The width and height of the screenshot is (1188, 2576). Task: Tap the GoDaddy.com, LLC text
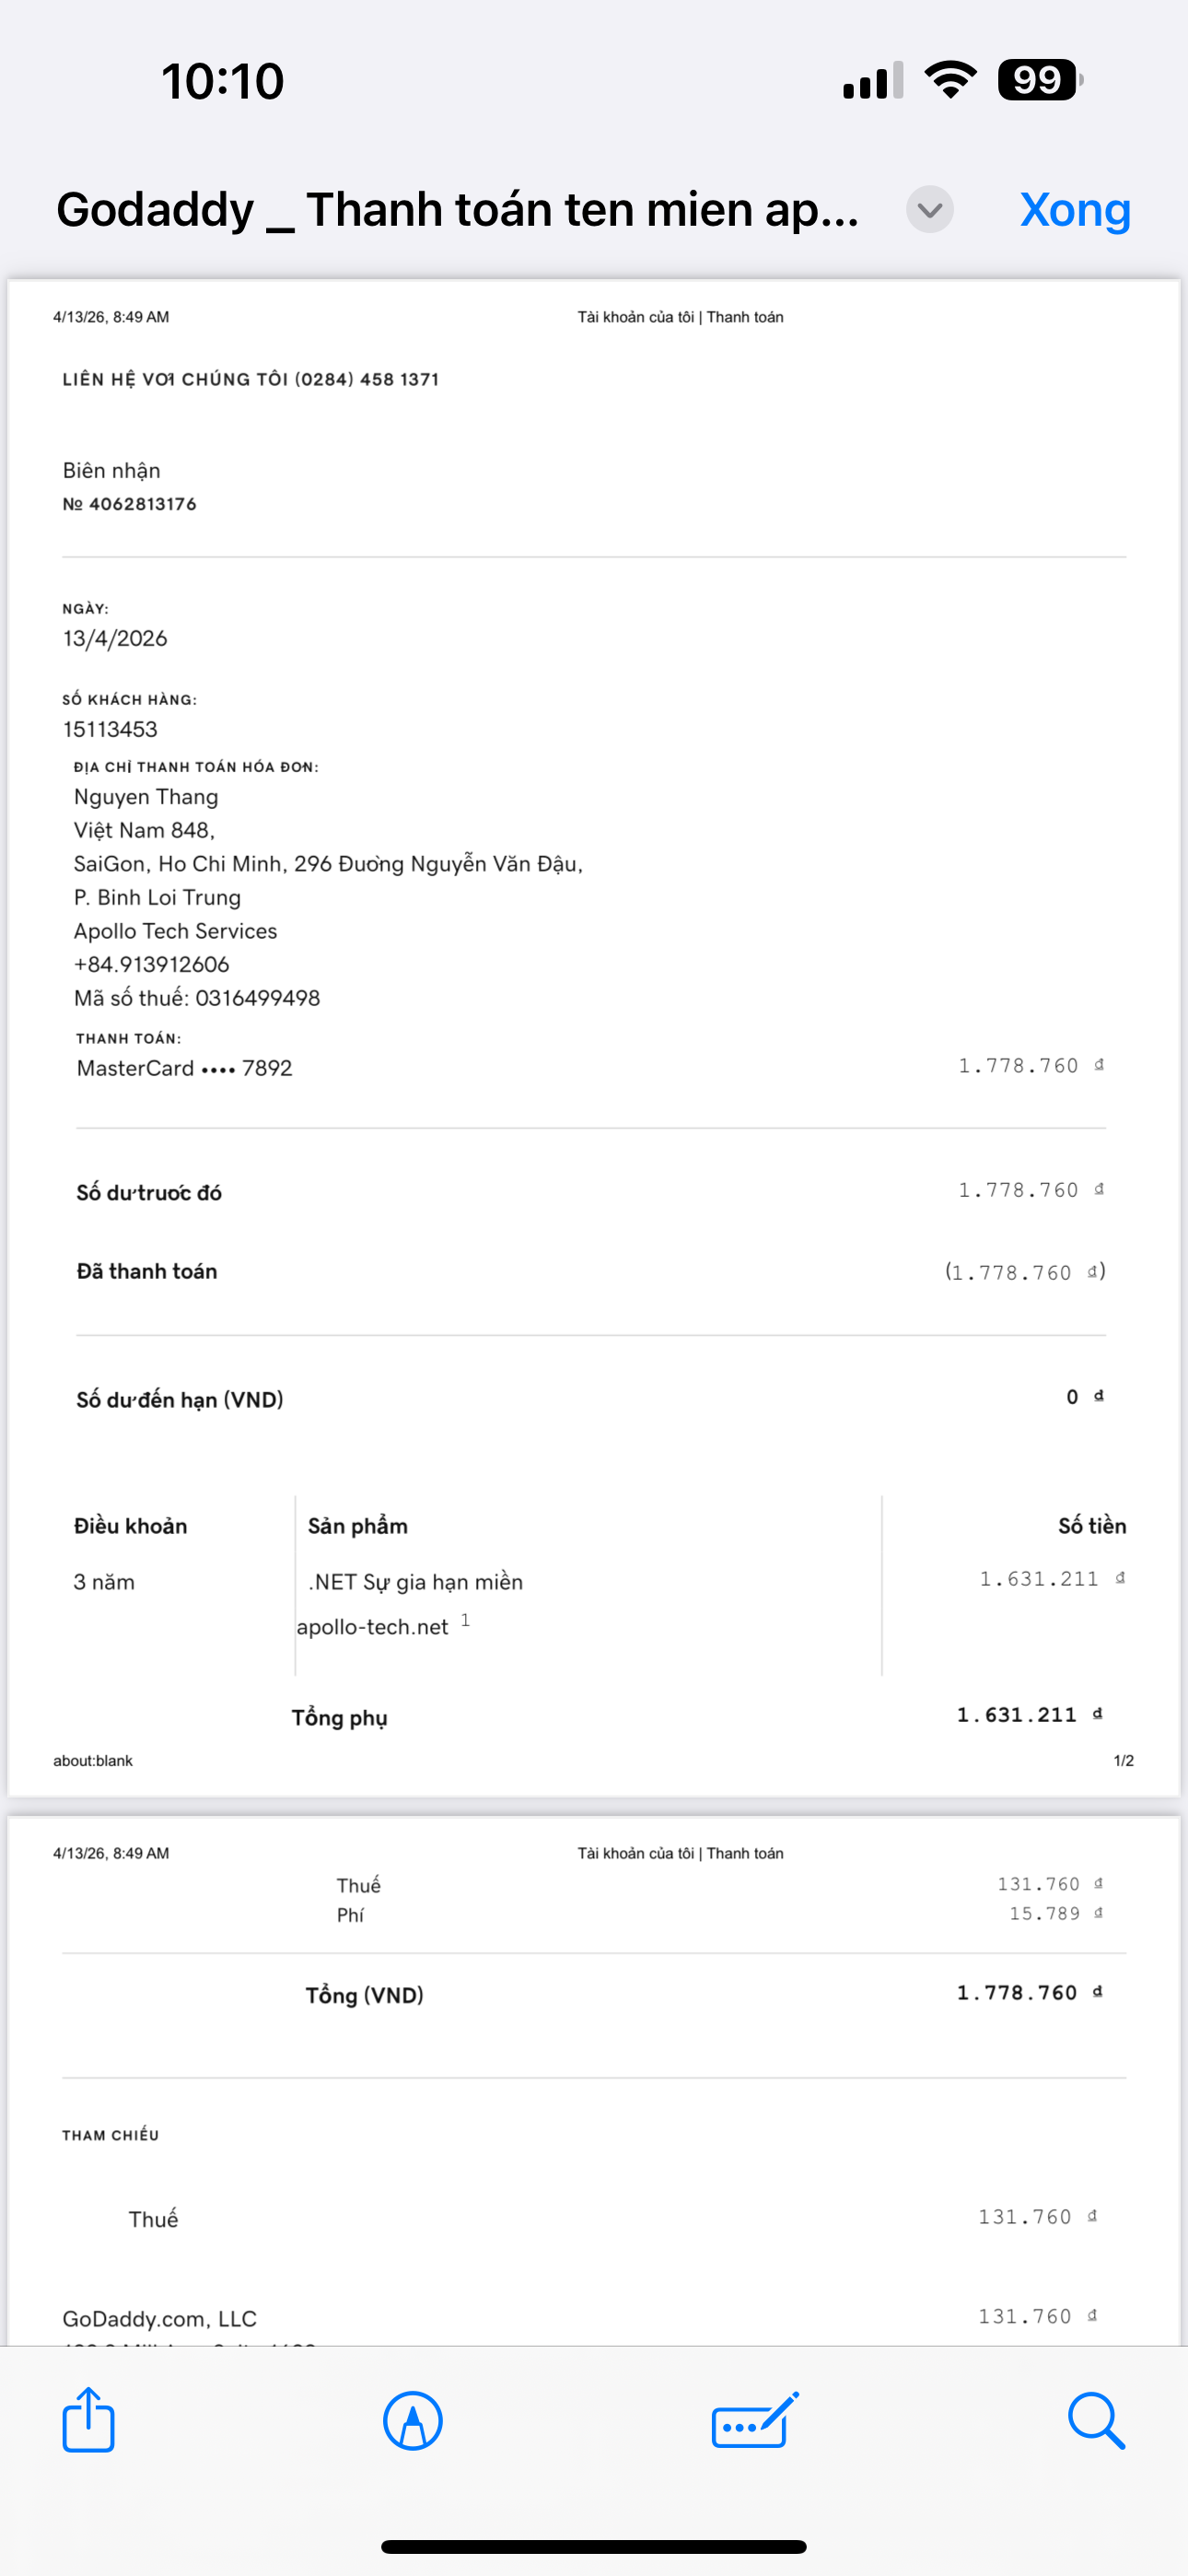159,2318
